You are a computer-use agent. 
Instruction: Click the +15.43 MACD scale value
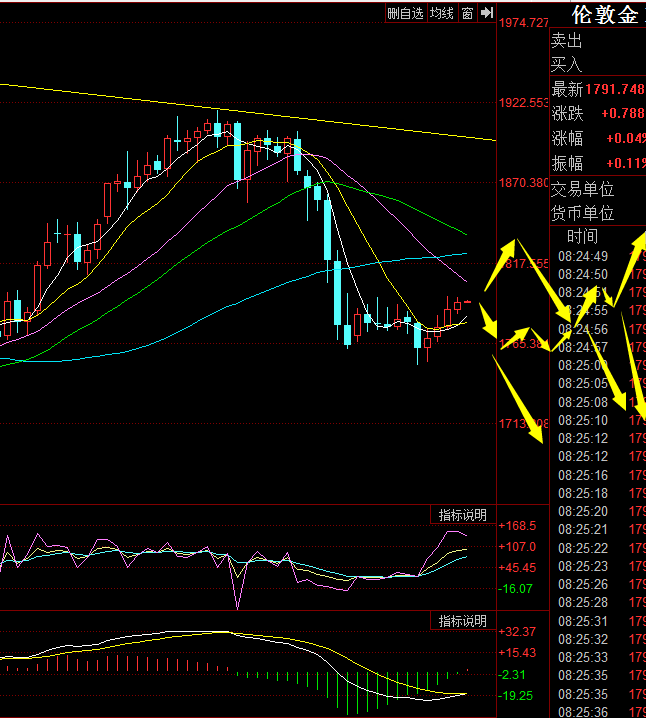pos(517,653)
